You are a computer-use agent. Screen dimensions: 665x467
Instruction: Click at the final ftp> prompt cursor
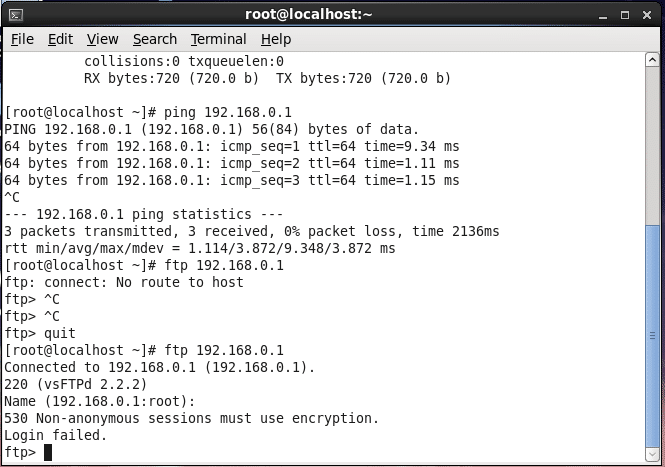[x=47, y=453]
